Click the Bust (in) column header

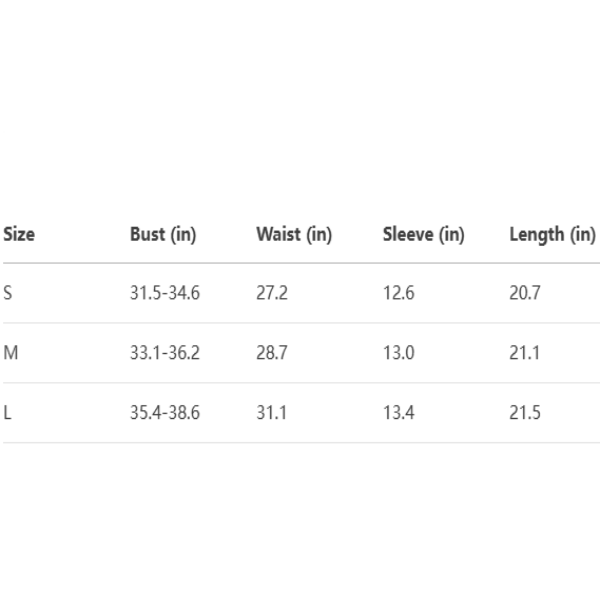click(163, 234)
